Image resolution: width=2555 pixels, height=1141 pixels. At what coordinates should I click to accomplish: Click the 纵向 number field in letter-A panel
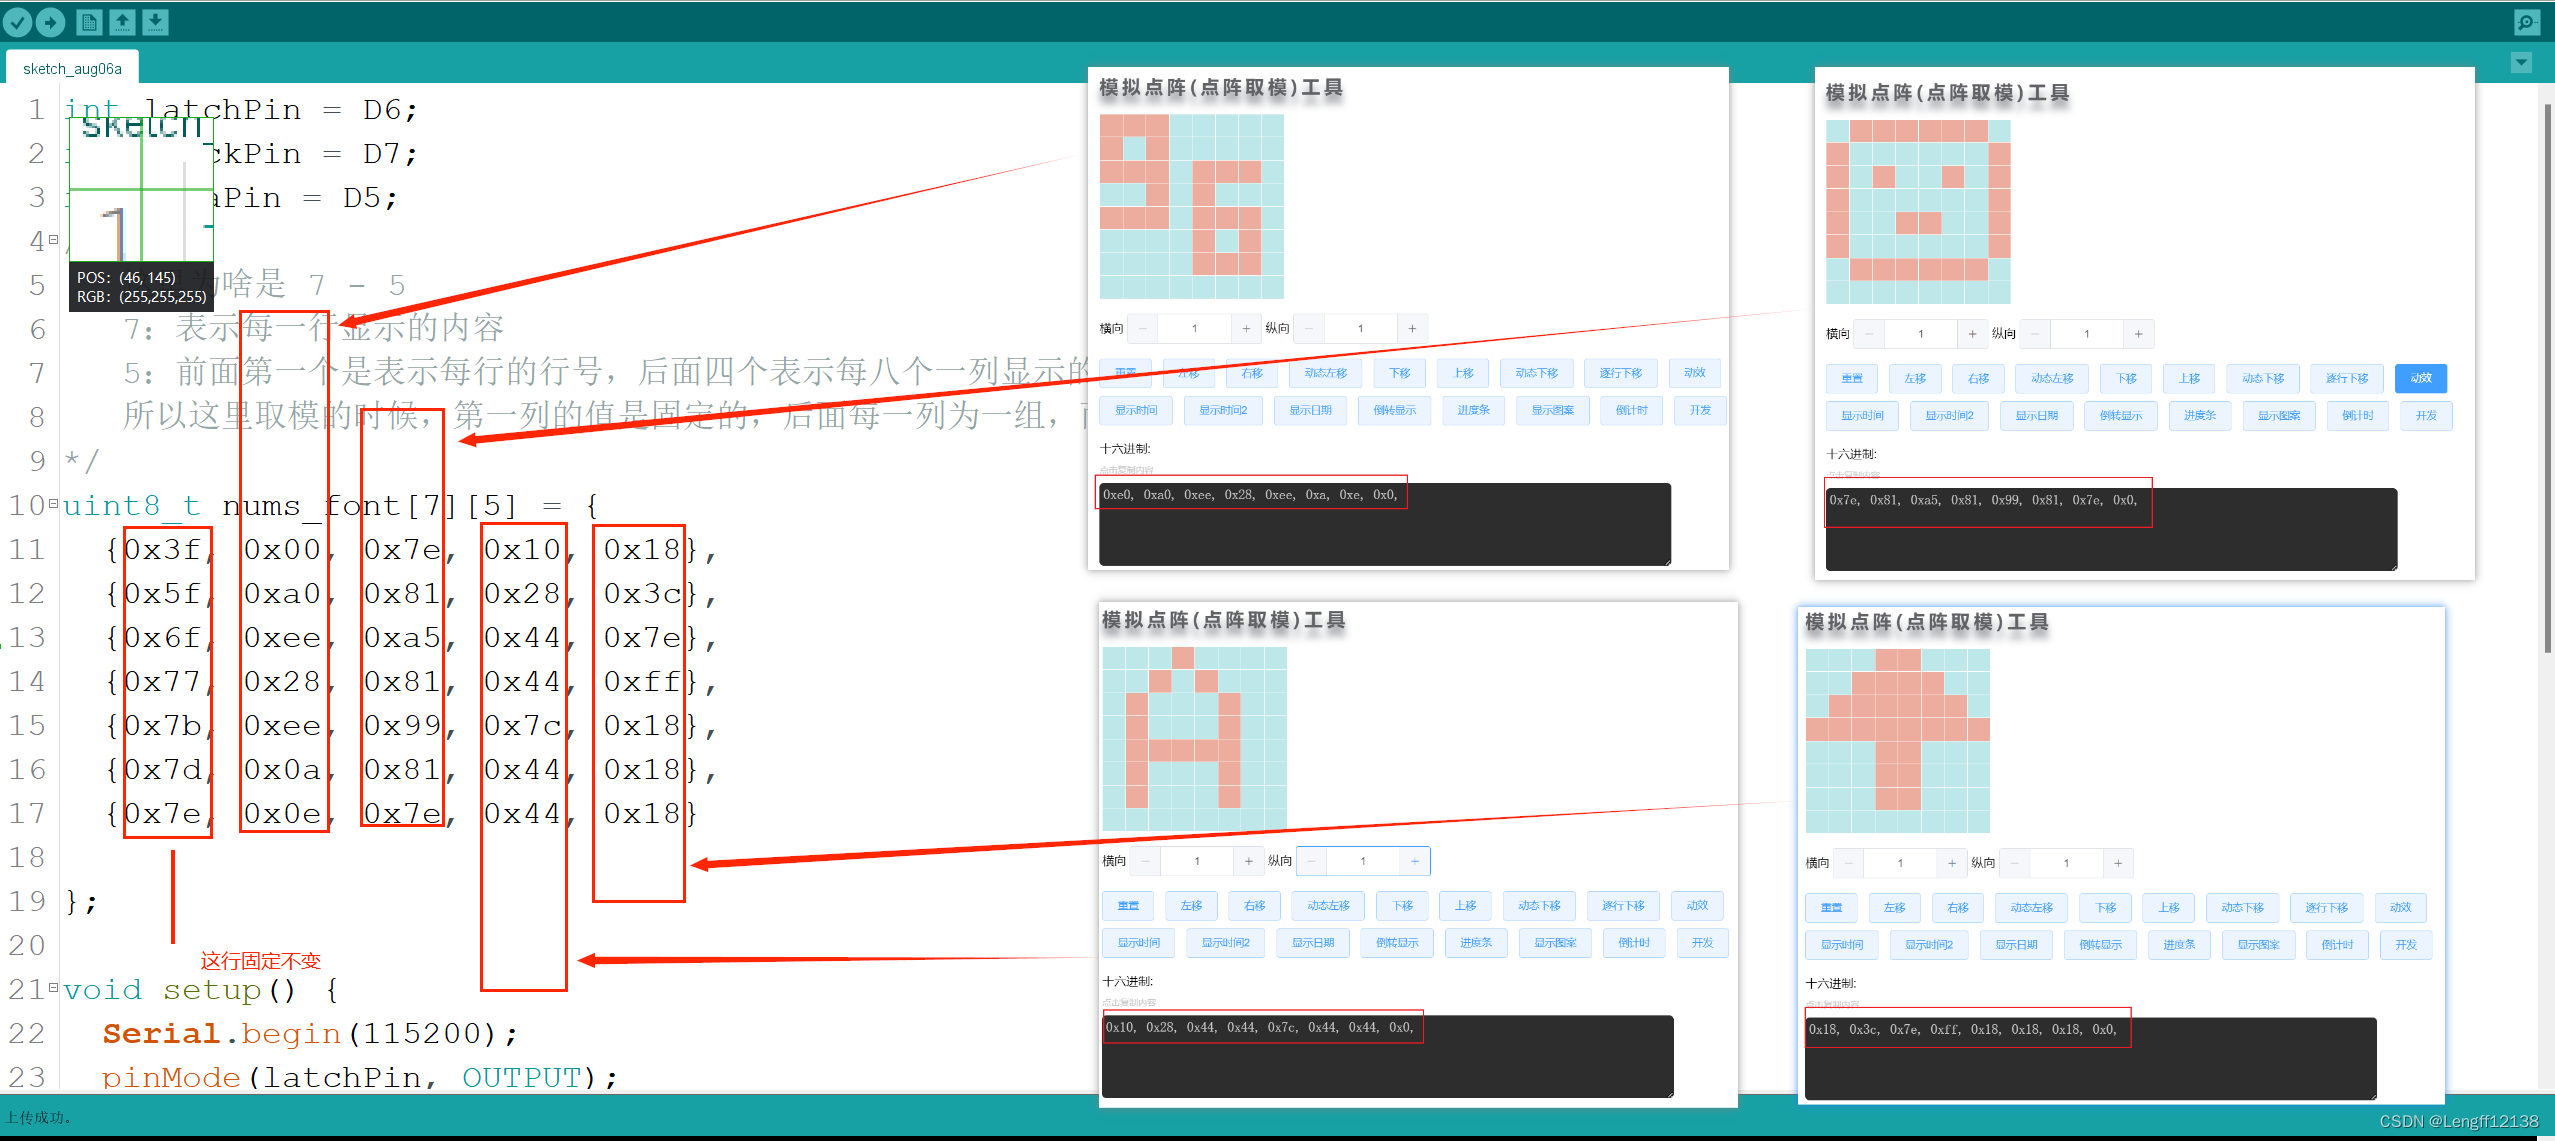pyautogui.click(x=1362, y=861)
